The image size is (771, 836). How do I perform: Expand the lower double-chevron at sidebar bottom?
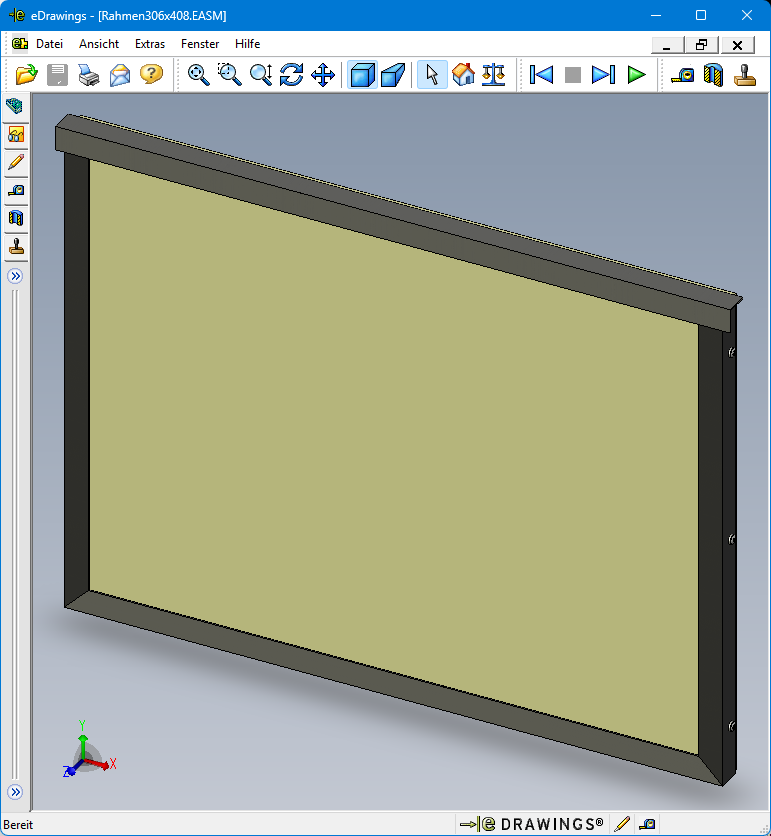(15, 793)
